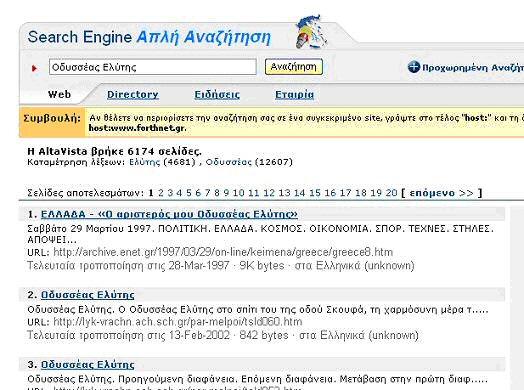Go to results page 17
The width and height of the screenshot is (524, 390).
pyautogui.click(x=345, y=193)
